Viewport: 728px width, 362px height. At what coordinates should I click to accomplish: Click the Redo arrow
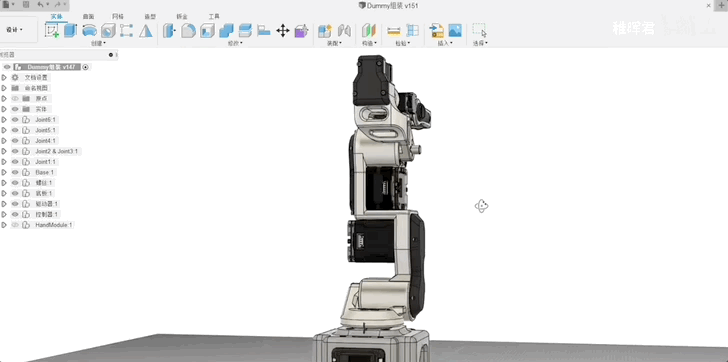click(59, 5)
